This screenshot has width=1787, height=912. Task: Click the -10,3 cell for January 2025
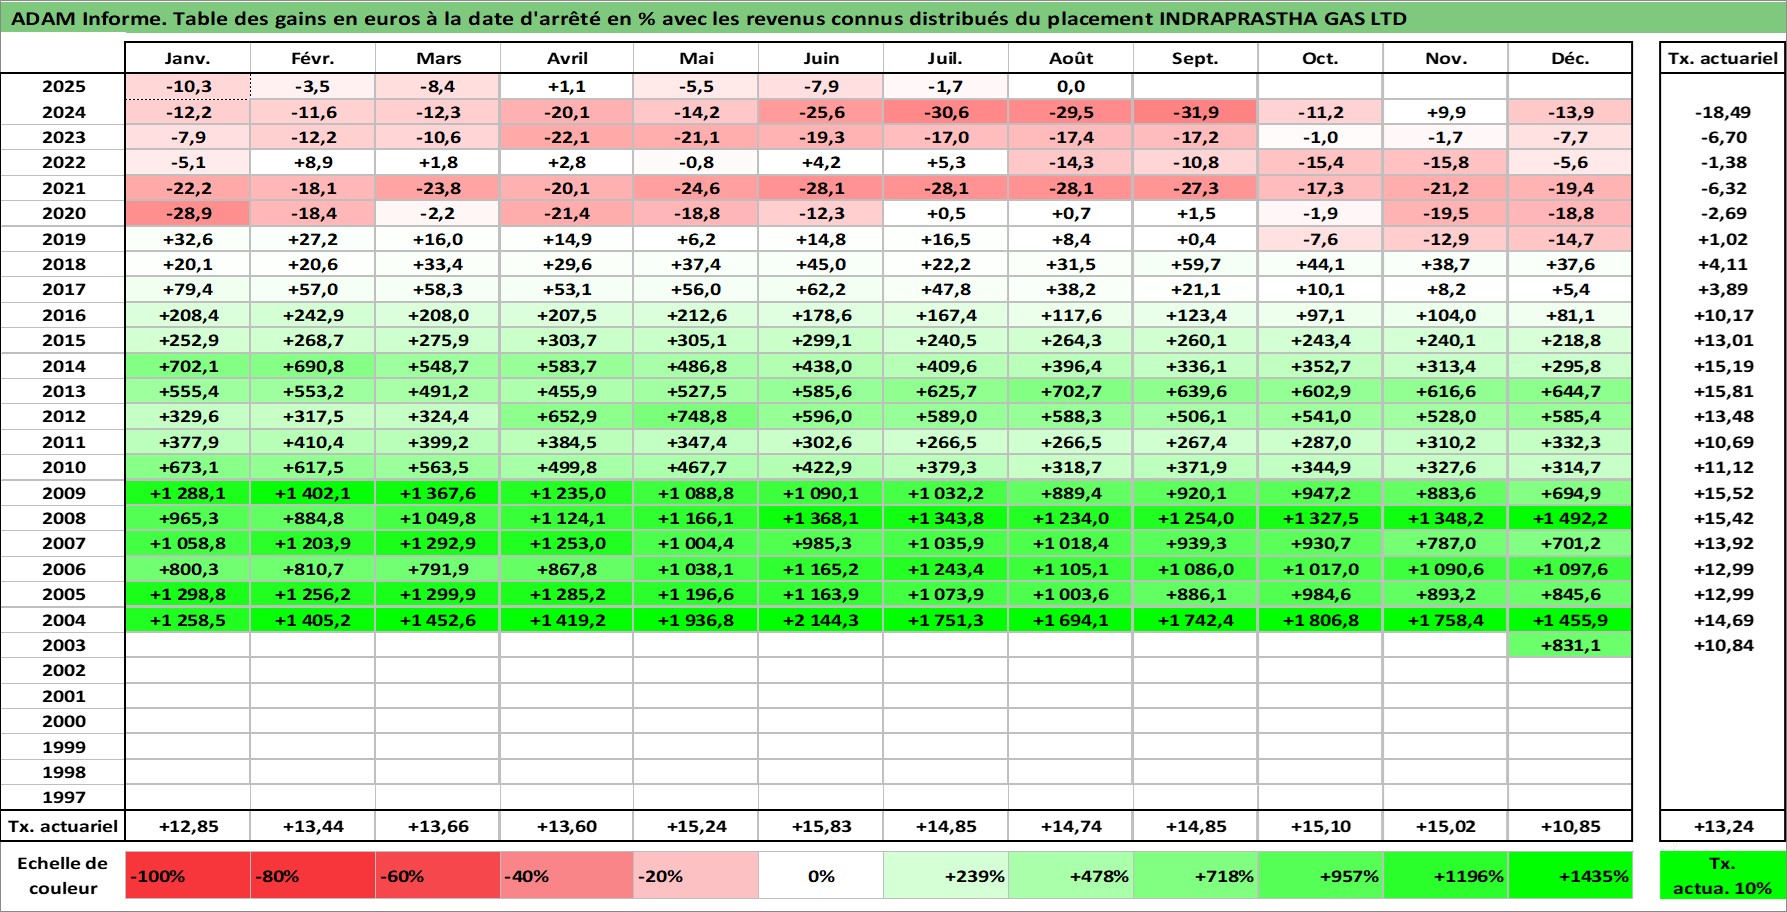coord(188,87)
